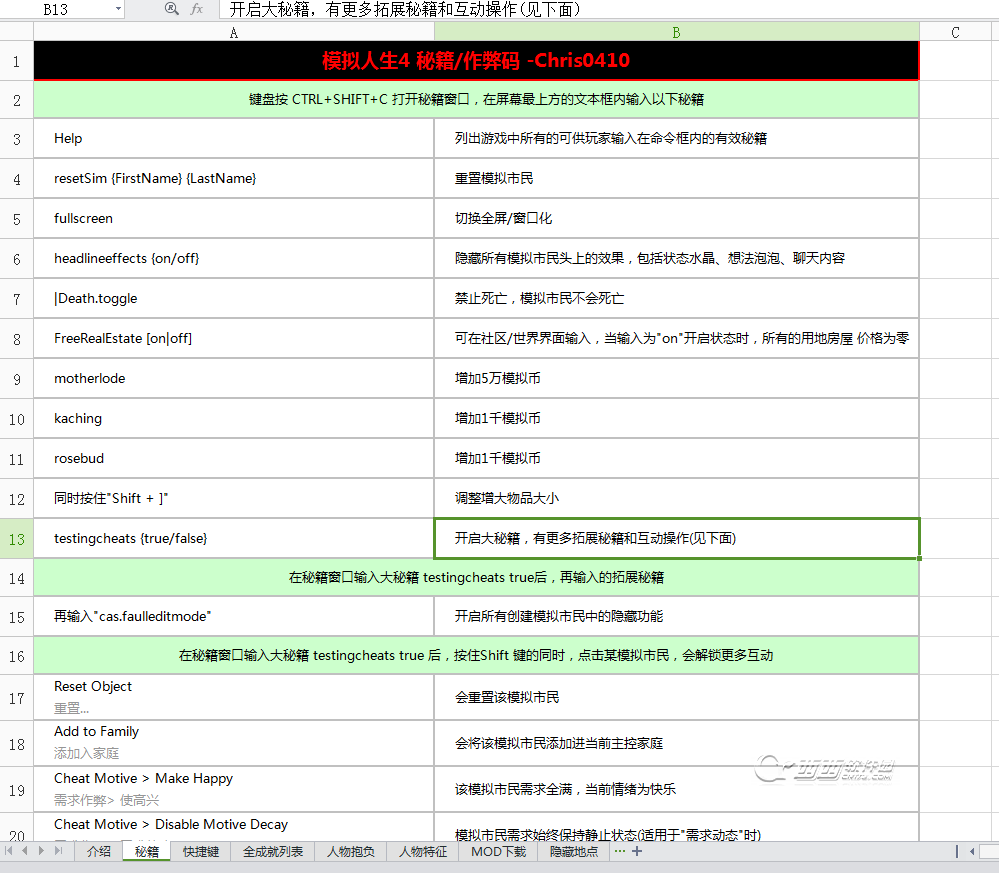Jump to last sheet navigation arrow
The width and height of the screenshot is (999, 873).
point(59,851)
